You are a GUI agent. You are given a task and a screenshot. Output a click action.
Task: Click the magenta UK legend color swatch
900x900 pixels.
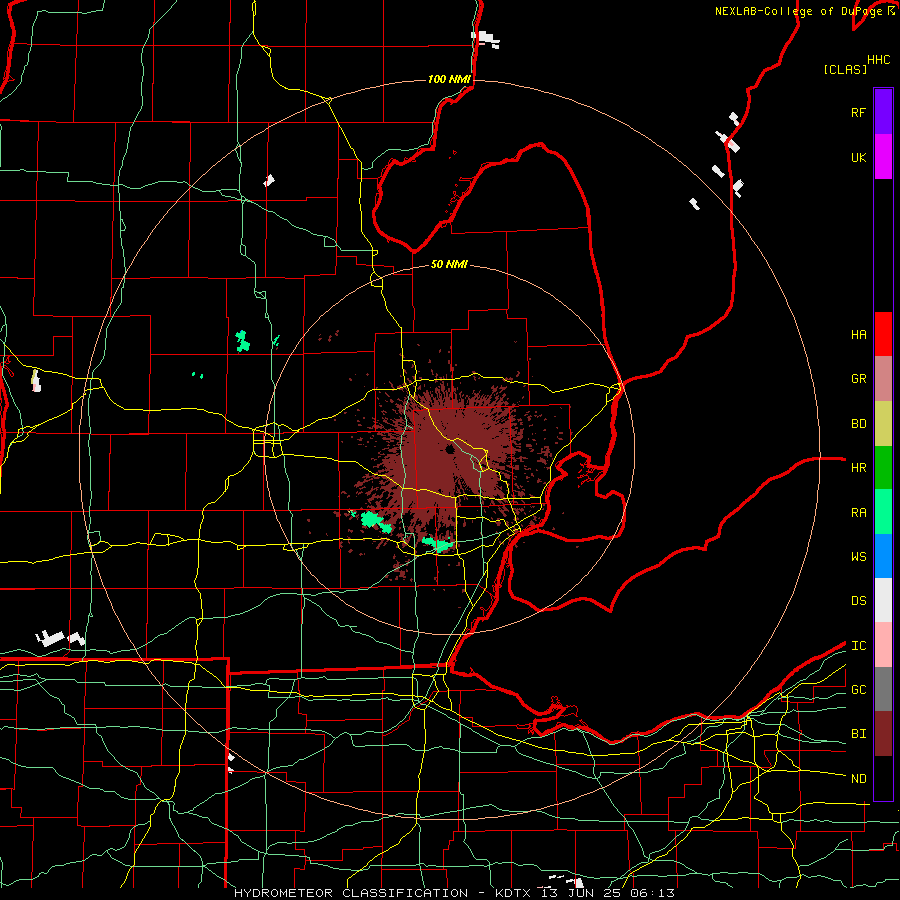point(883,157)
